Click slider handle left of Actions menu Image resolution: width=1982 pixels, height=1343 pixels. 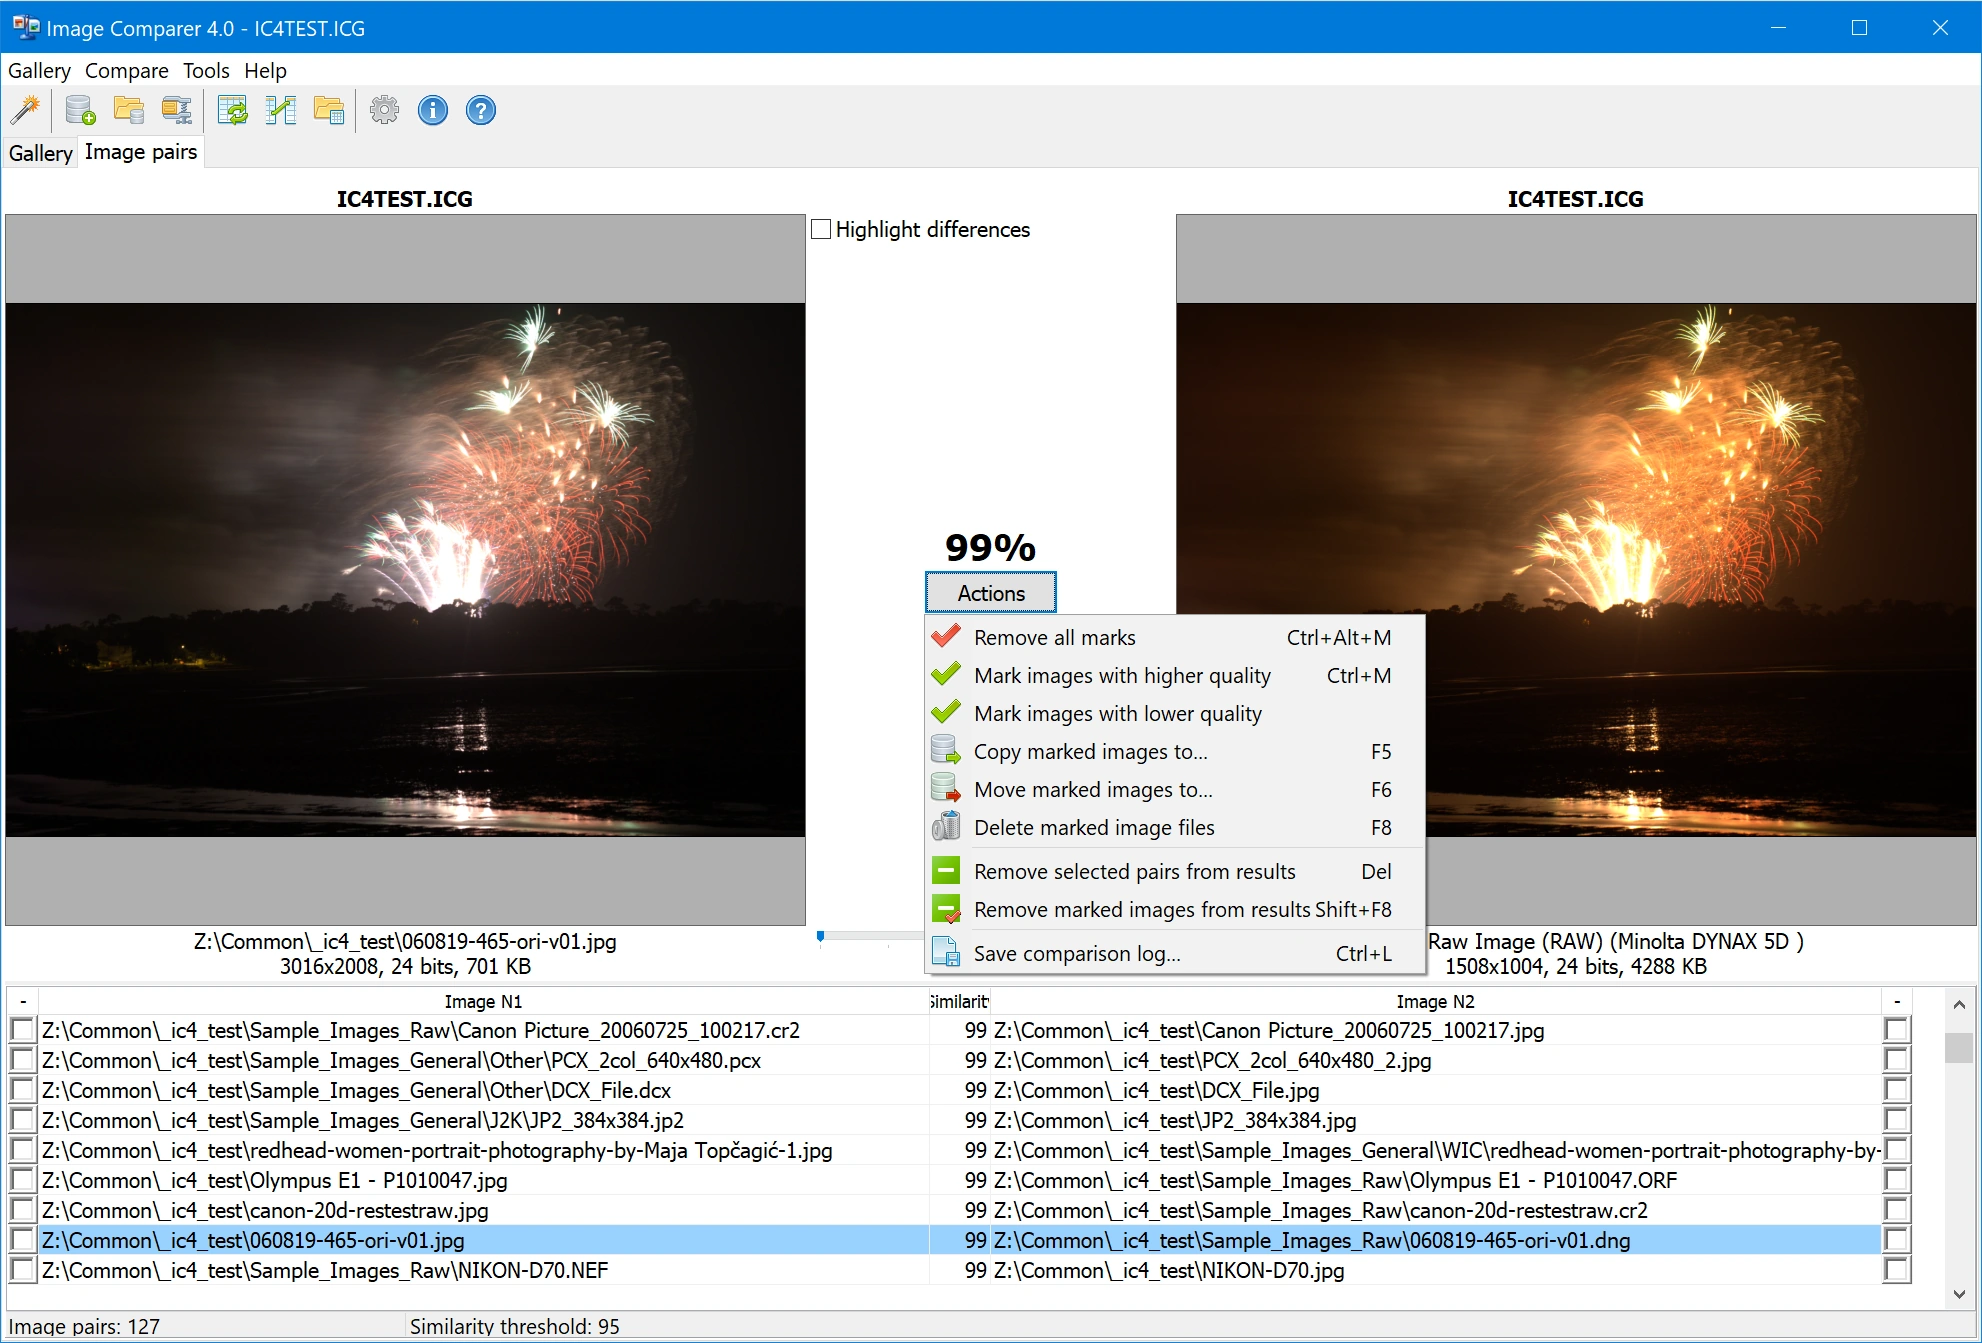click(x=820, y=936)
